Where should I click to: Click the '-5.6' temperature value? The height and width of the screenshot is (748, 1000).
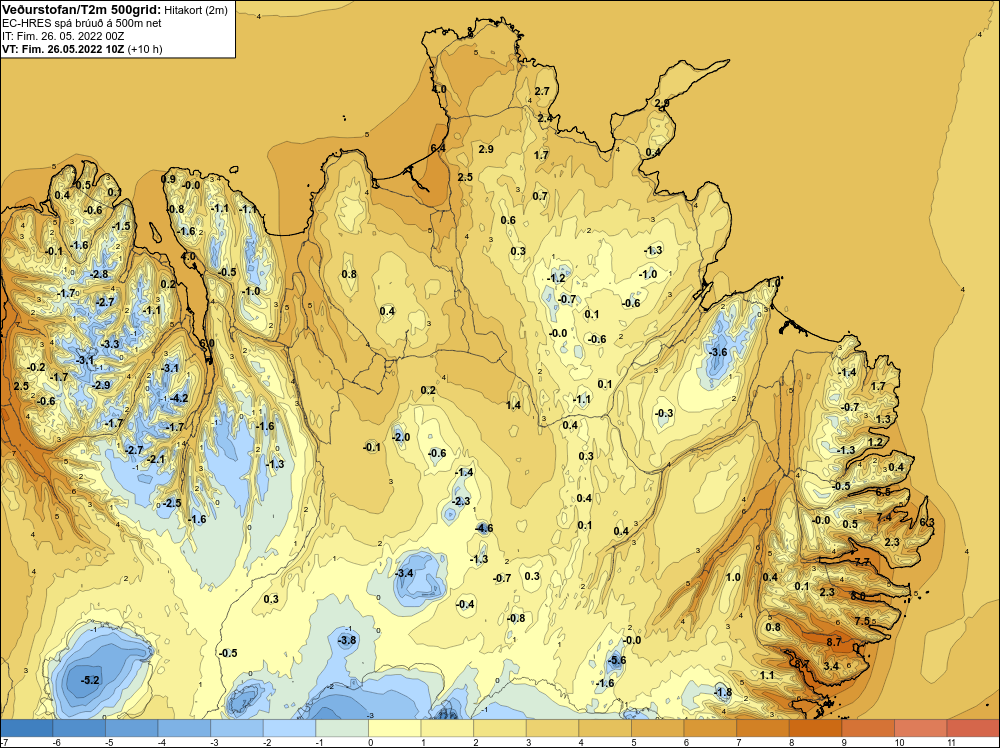coord(616,660)
